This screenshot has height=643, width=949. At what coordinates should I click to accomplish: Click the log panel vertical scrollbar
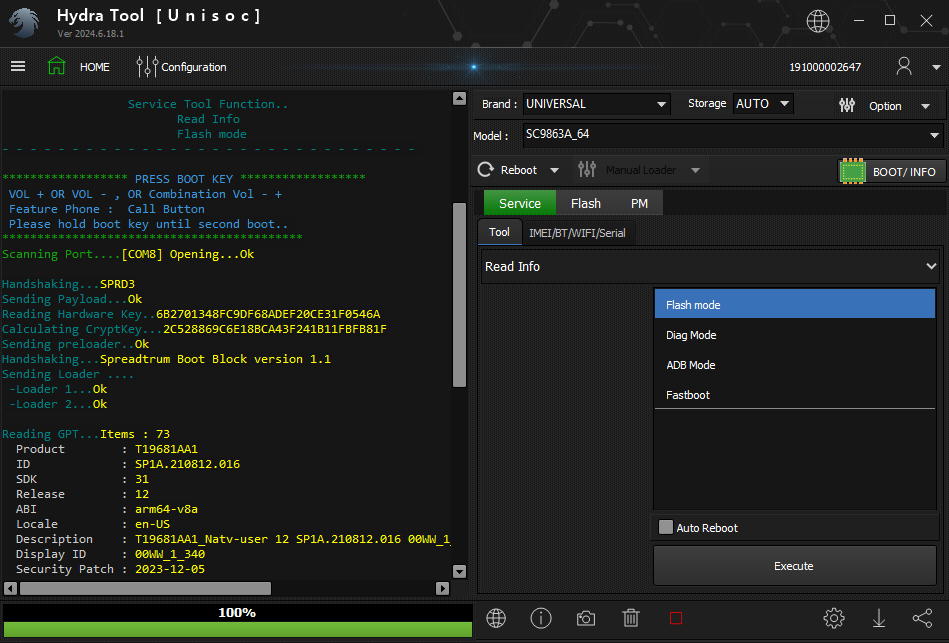(459, 294)
